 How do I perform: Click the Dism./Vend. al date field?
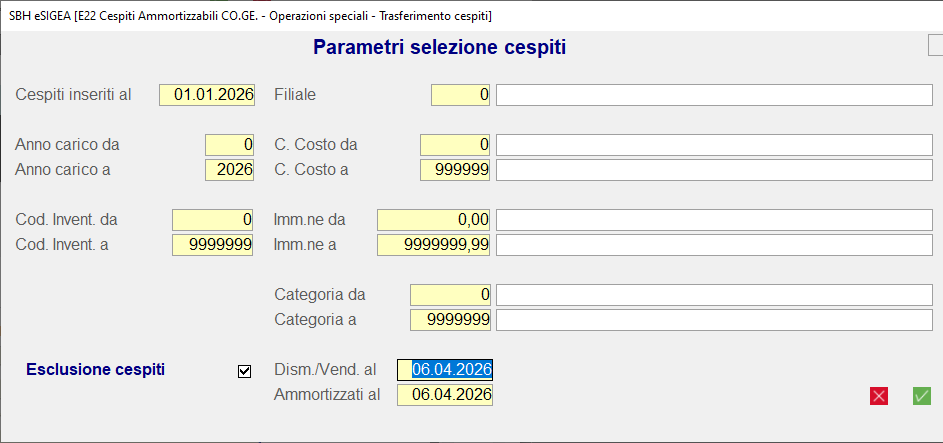tap(445, 370)
